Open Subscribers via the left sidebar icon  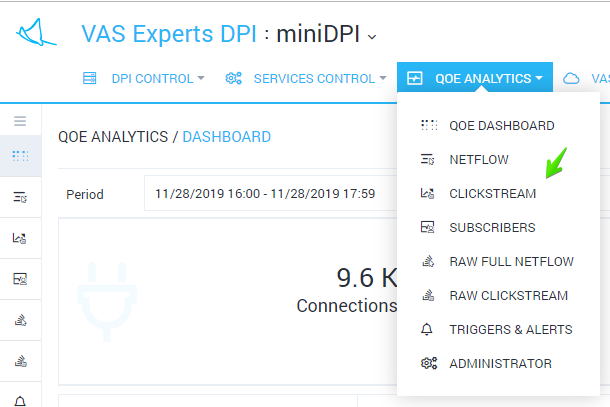point(19,279)
